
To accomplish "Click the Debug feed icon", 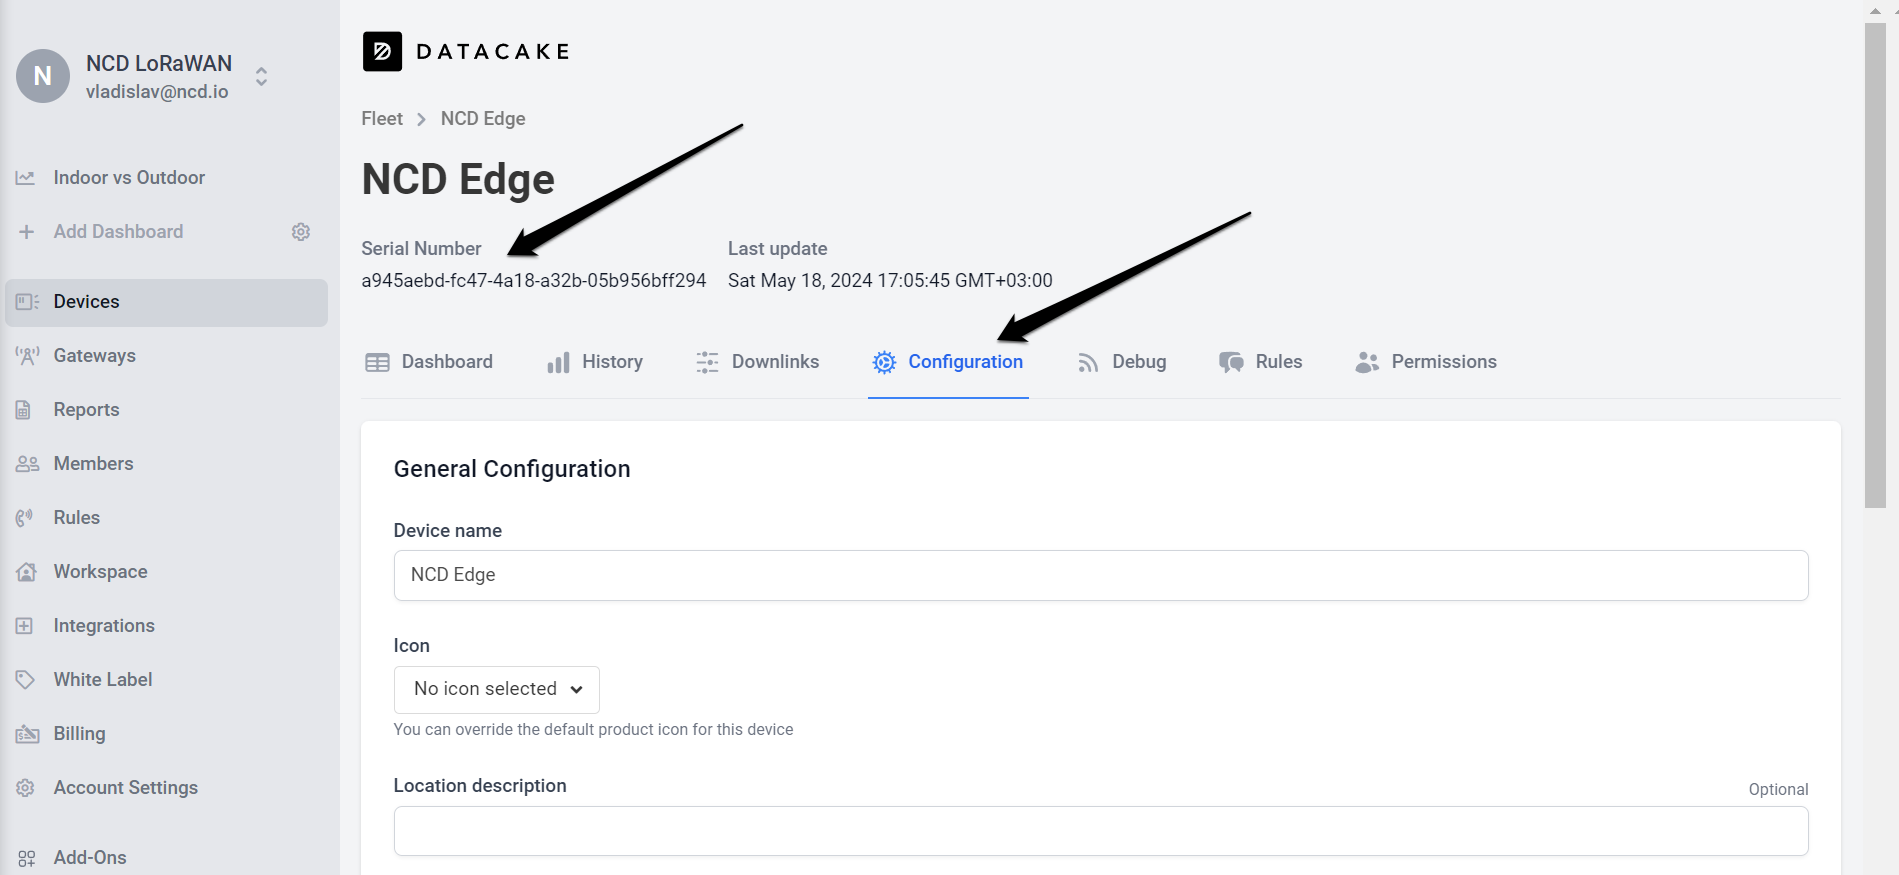I will click(x=1087, y=362).
